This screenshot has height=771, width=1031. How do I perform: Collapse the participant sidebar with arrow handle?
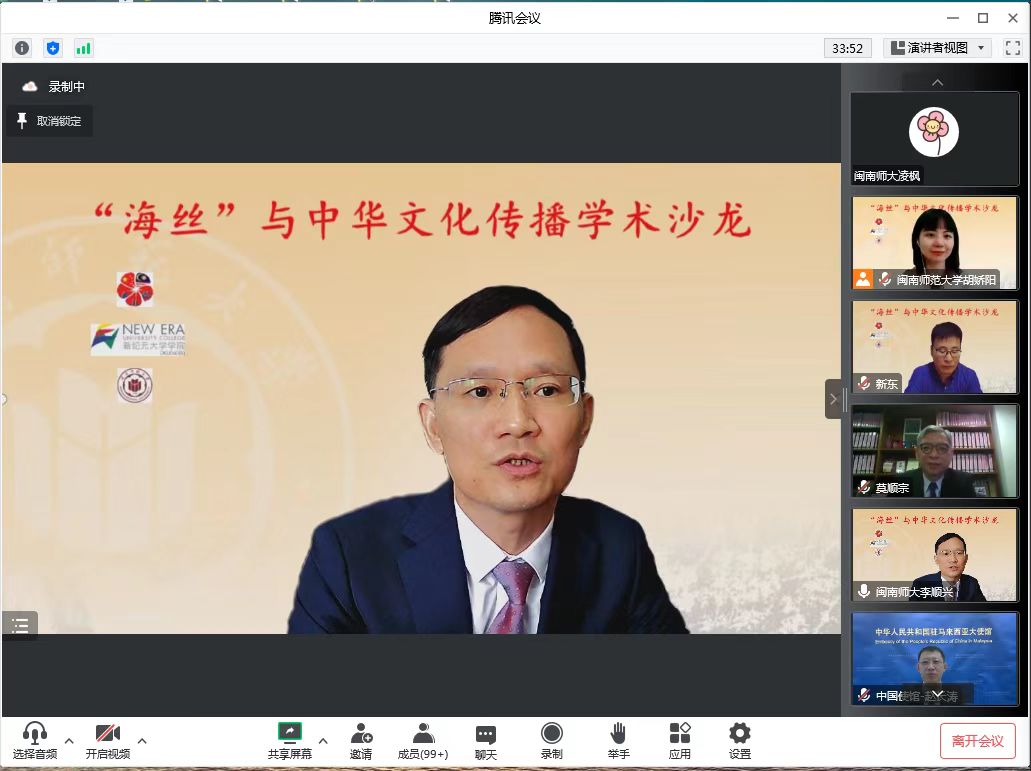[834, 399]
